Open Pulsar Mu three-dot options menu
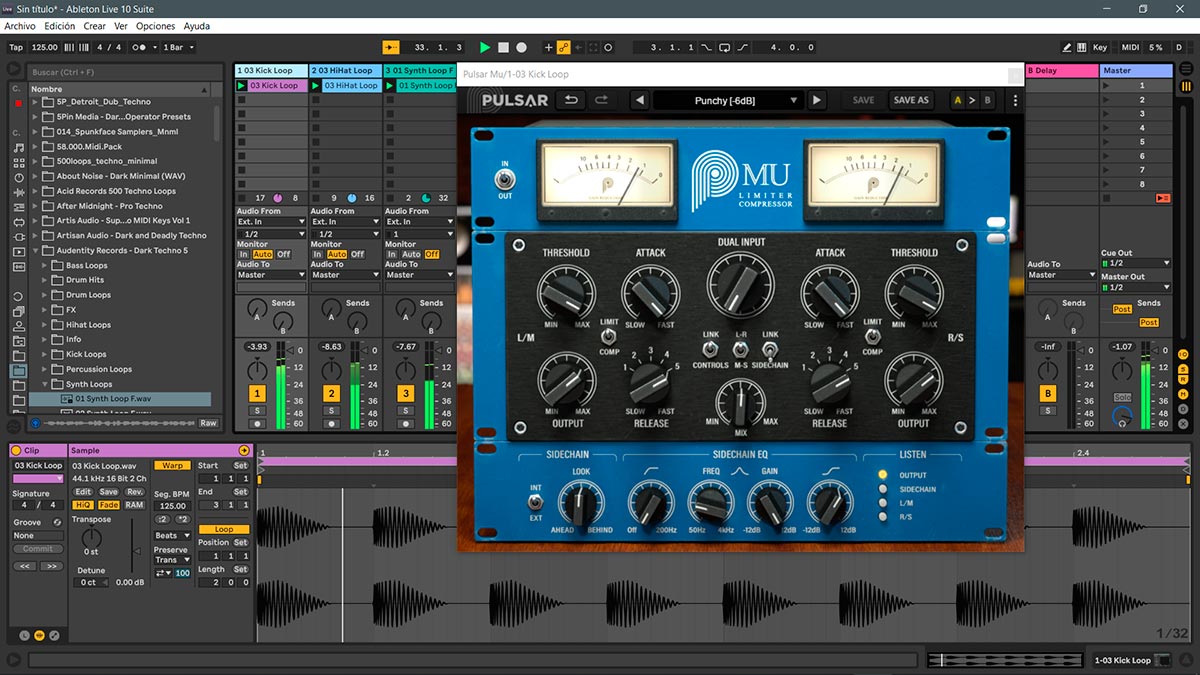Screen dimensions: 1200x675 (1015, 100)
